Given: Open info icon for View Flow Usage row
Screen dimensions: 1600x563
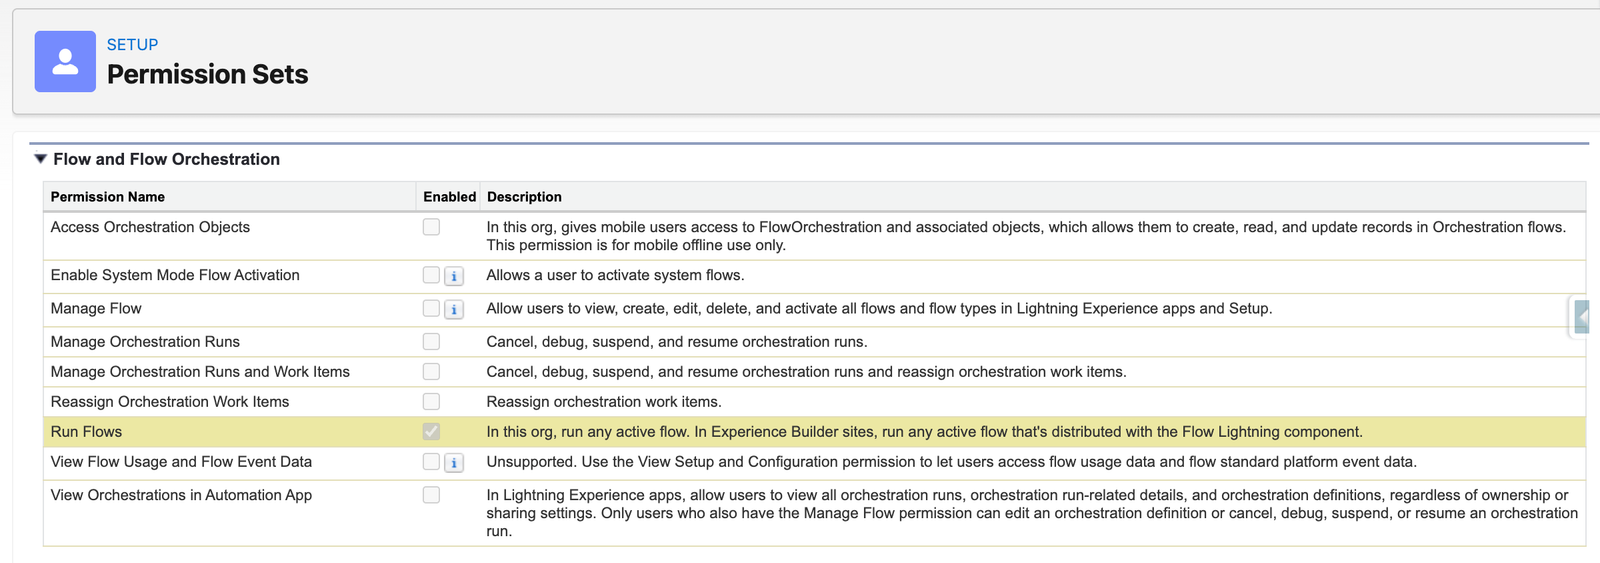Looking at the screenshot, I should point(454,463).
